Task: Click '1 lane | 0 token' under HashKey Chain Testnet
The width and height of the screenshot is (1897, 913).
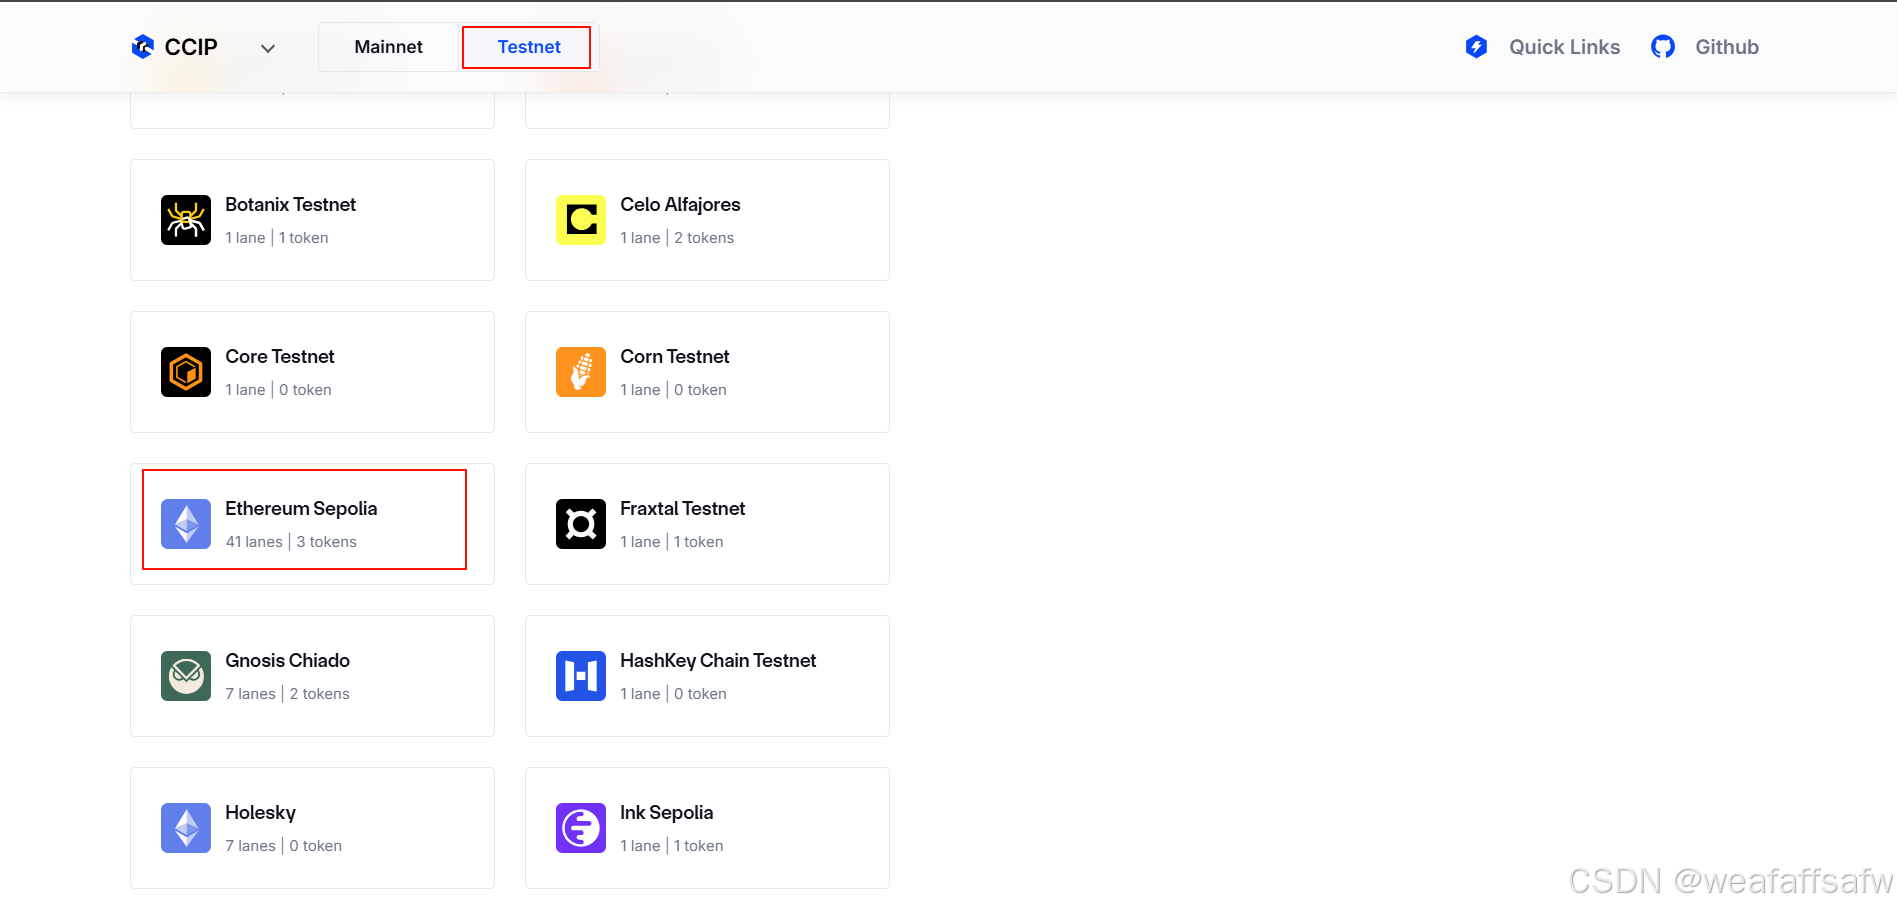Action: coord(673,694)
